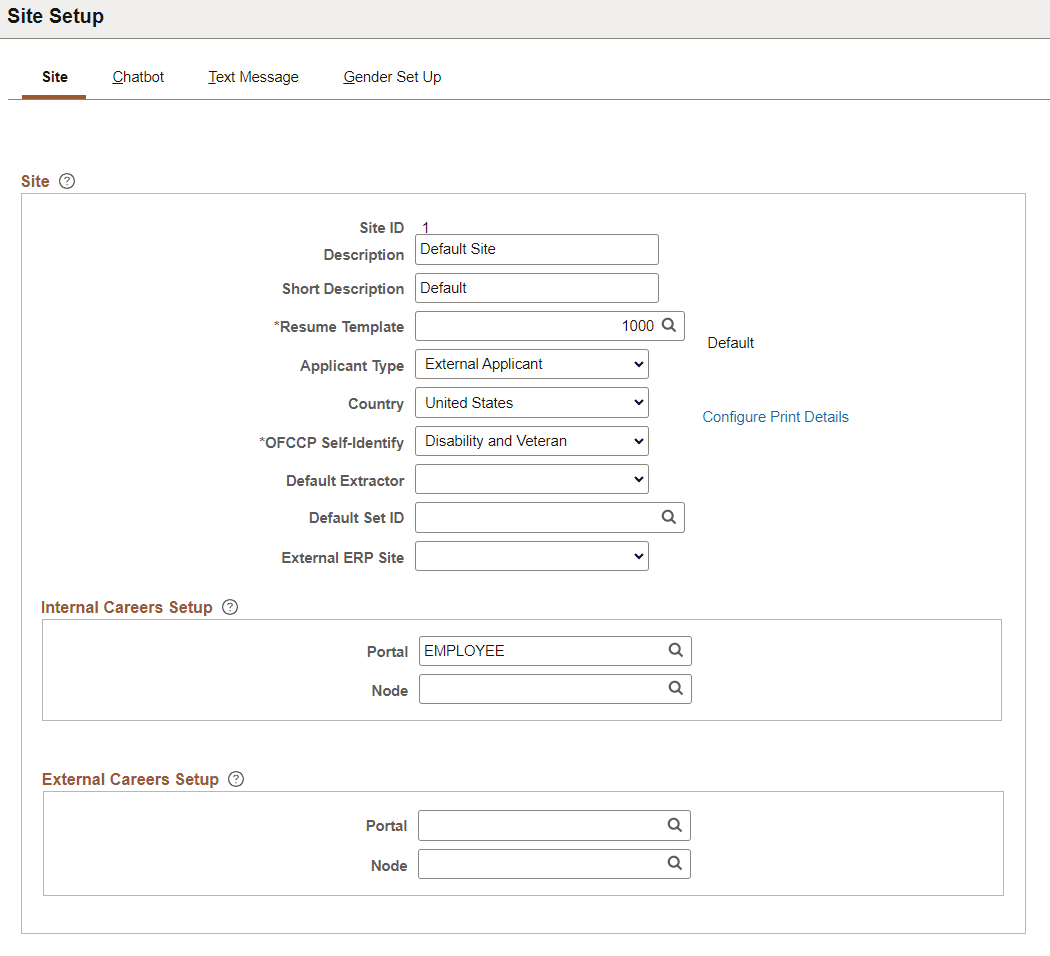Click the Short Description field
Screen dimensions: 1050x956
click(x=536, y=287)
